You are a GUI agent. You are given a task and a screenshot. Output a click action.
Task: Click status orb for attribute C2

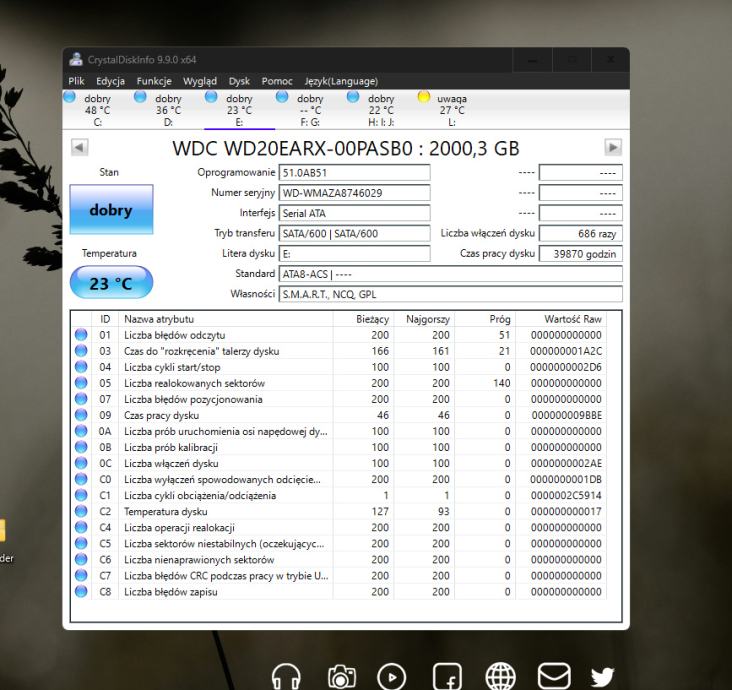(81, 511)
